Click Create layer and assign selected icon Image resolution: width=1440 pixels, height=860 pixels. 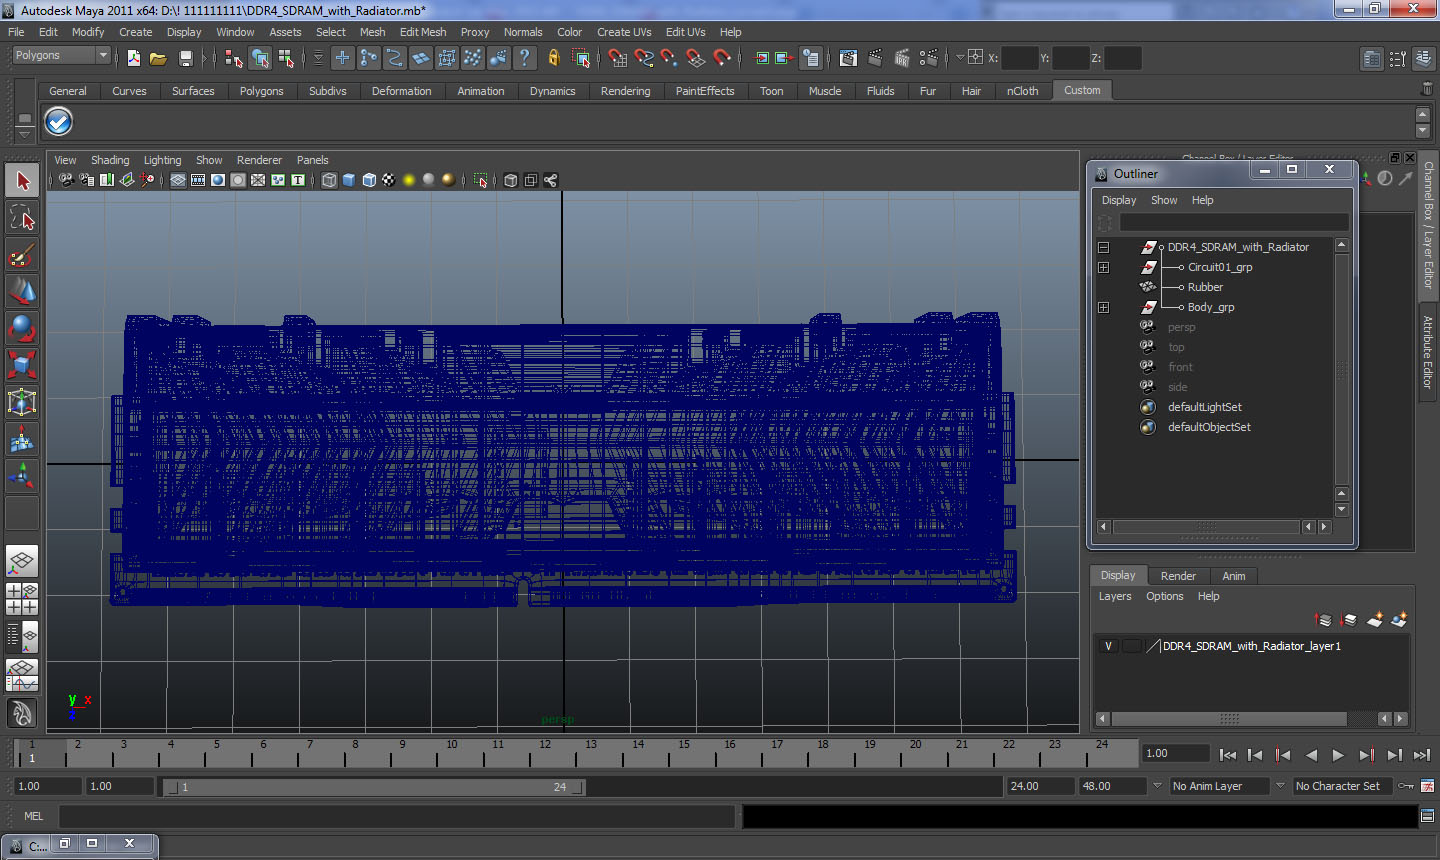(1399, 620)
